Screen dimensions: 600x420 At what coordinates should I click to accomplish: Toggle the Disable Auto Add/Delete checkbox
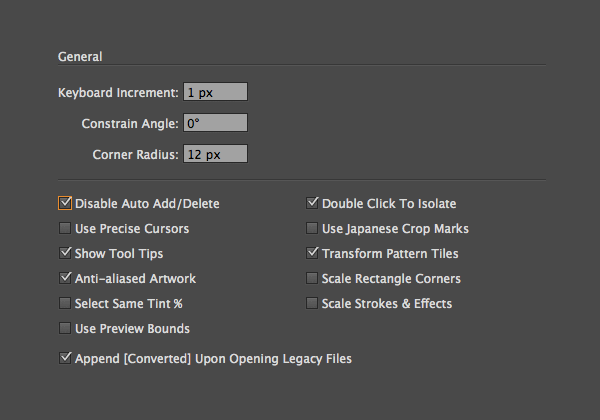tap(66, 203)
